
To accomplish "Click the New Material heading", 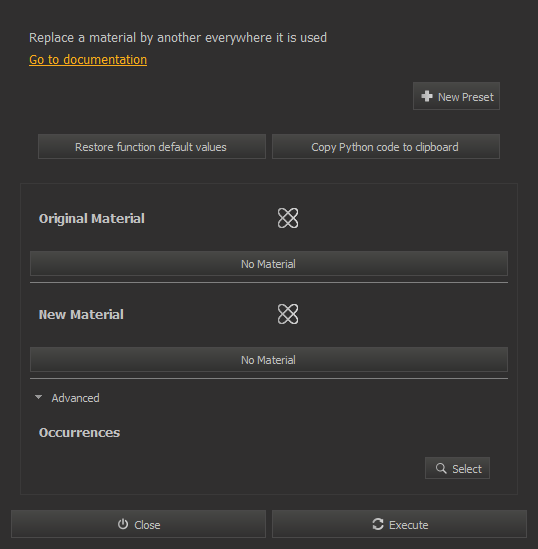I will pyautogui.click(x=81, y=314).
